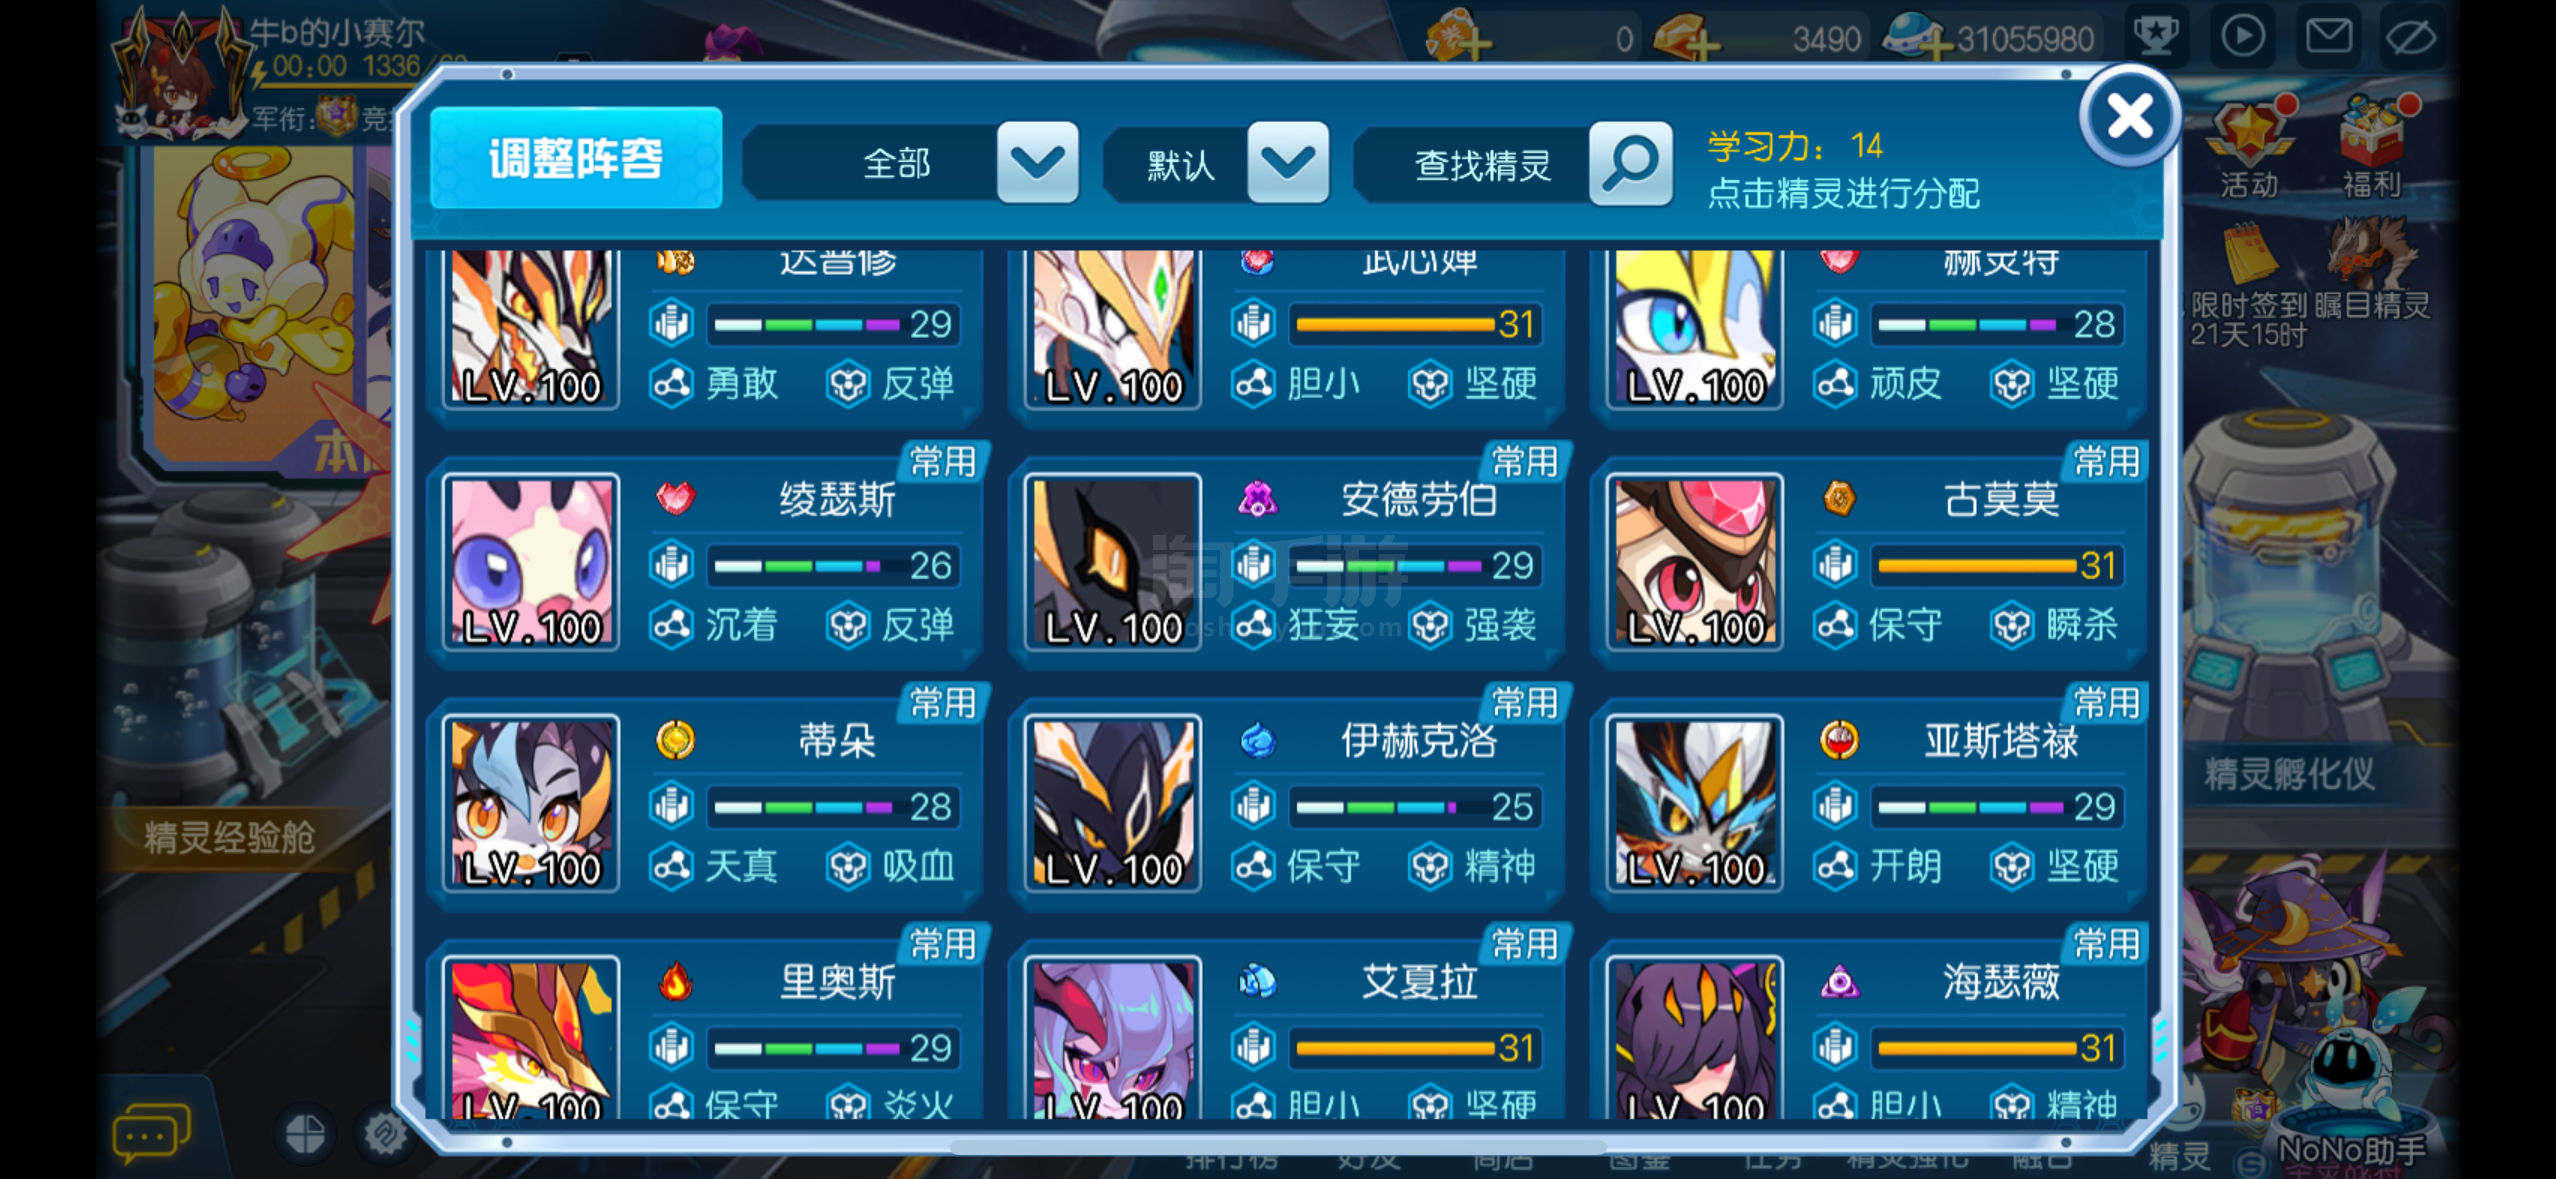Viewport: 2556px width, 1179px height.
Task: Open the playback video icon in top bar
Action: tap(2243, 37)
